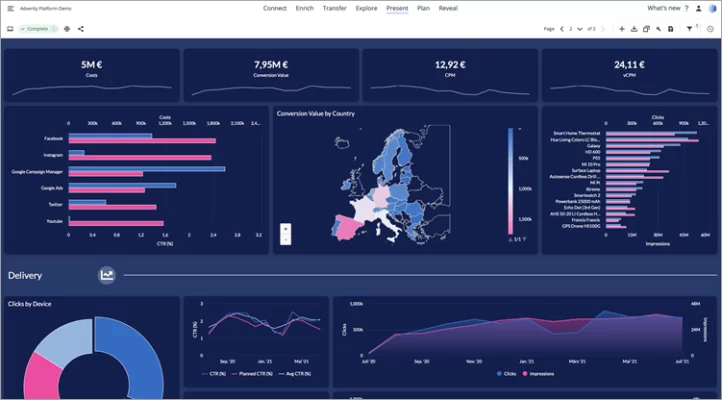Open the user profile icon
The width and height of the screenshot is (722, 400).
[x=699, y=8]
